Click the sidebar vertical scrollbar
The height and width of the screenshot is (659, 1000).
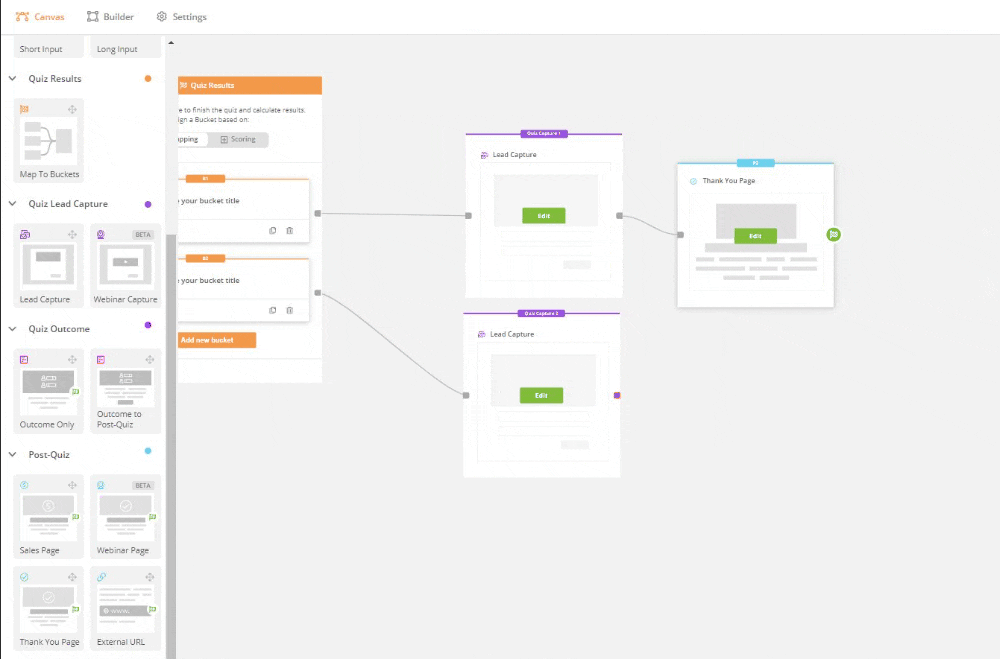coord(171,447)
